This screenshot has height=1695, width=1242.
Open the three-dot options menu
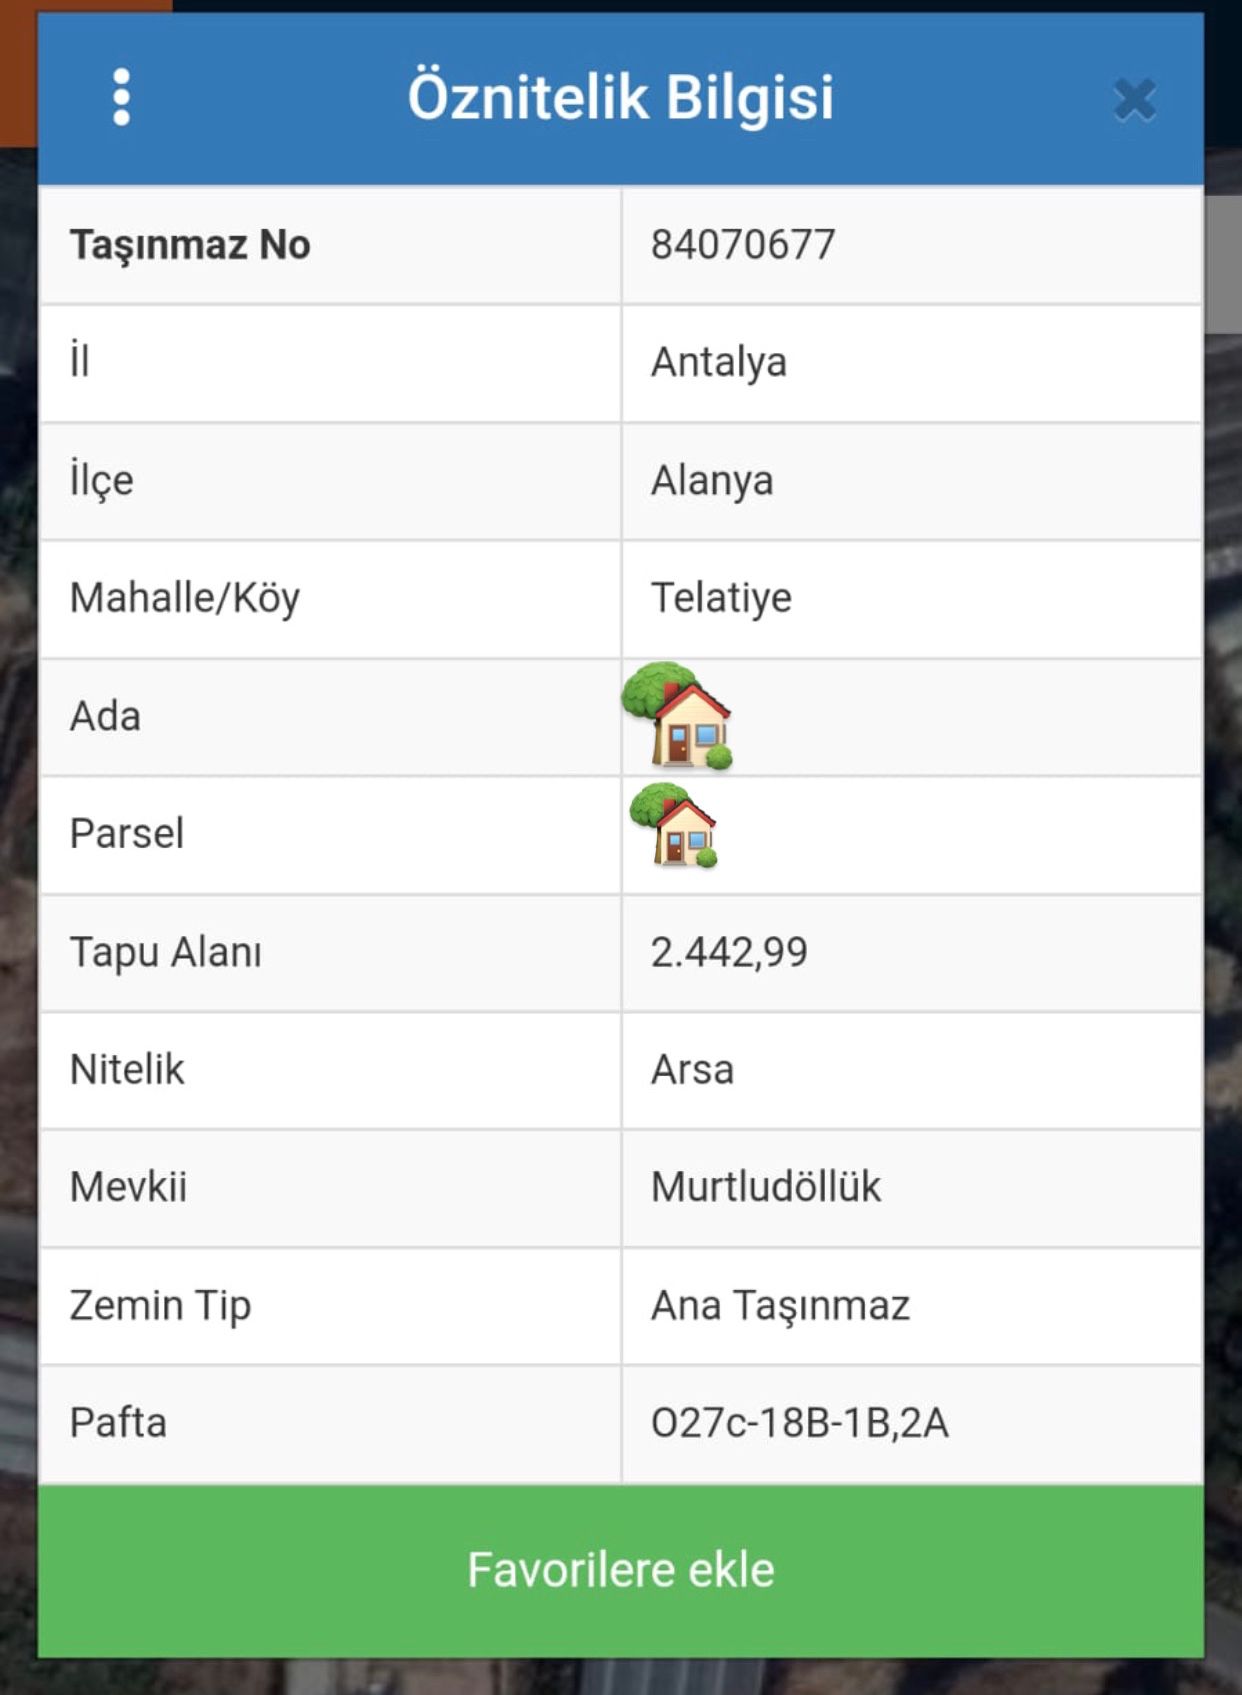pos(121,97)
